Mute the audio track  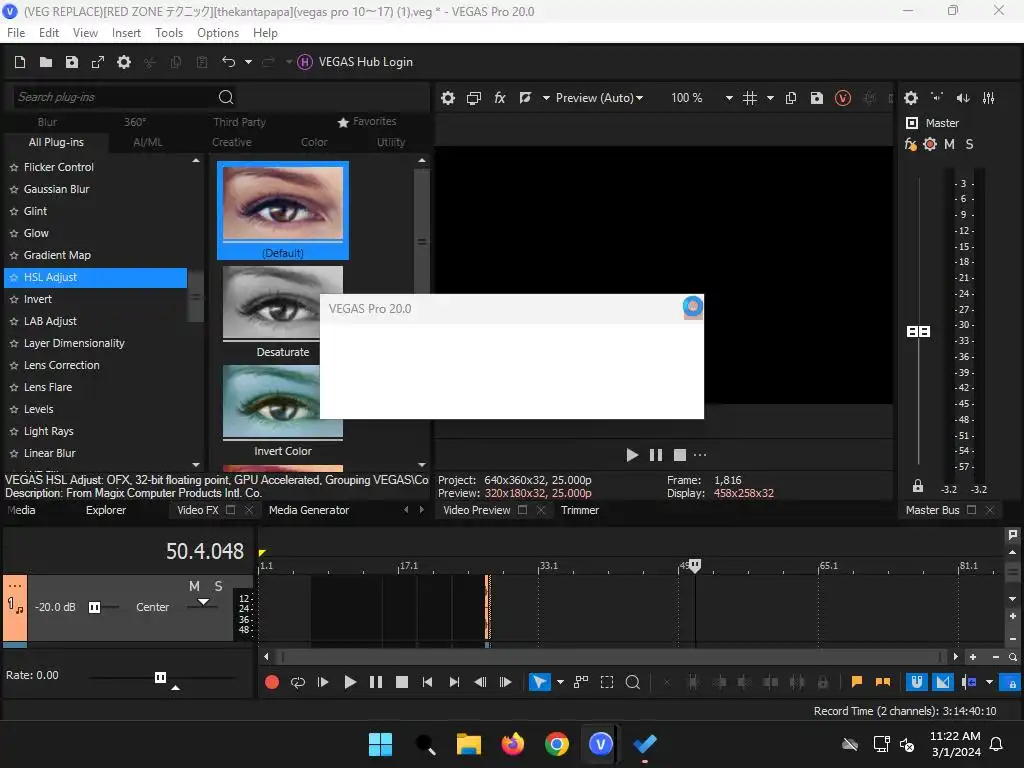coord(194,586)
